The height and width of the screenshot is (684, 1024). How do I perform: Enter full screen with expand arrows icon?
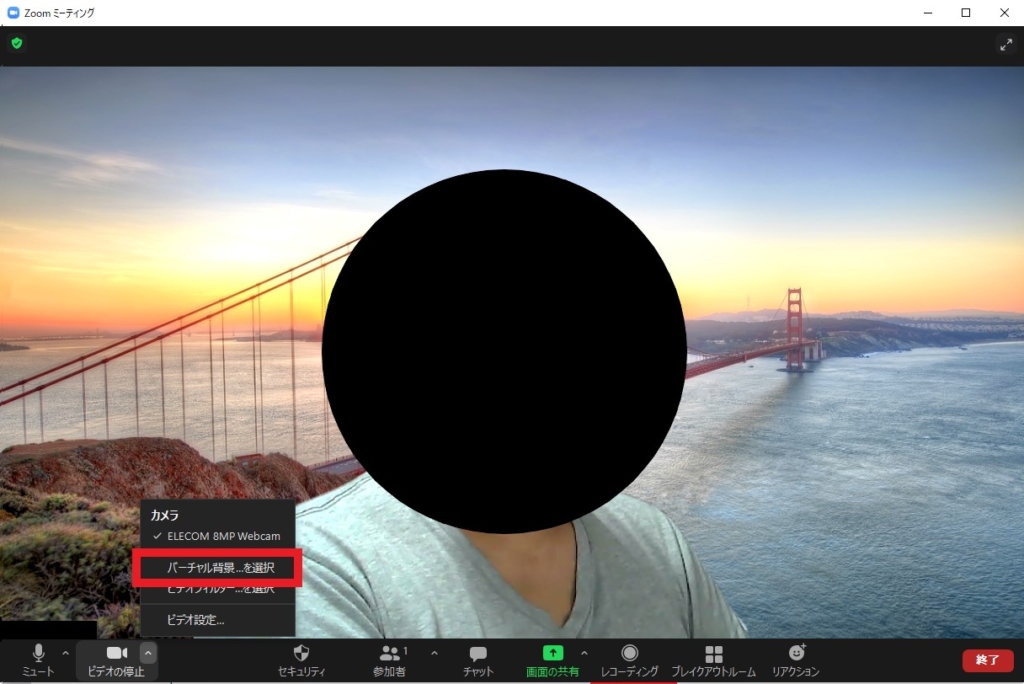[1006, 44]
